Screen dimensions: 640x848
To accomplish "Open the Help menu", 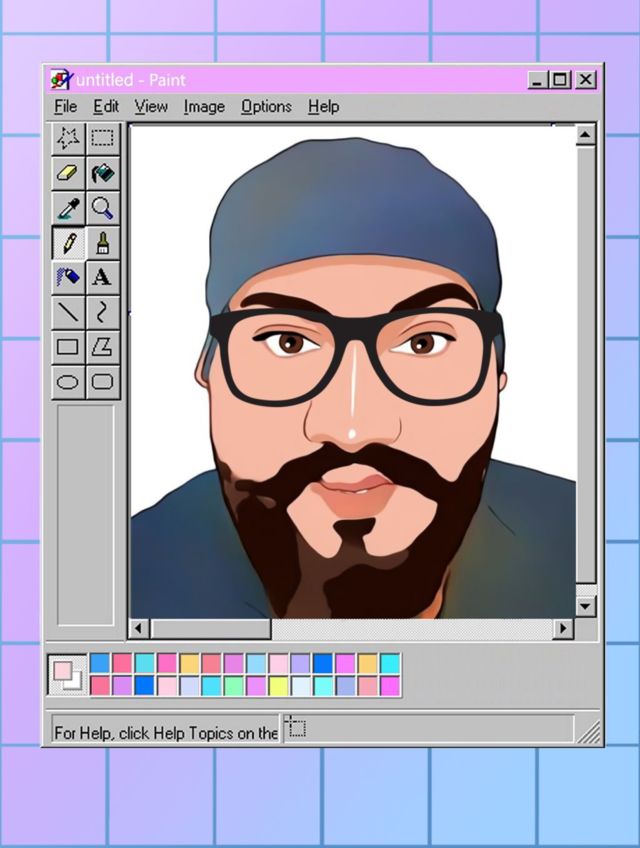I will click(323, 106).
